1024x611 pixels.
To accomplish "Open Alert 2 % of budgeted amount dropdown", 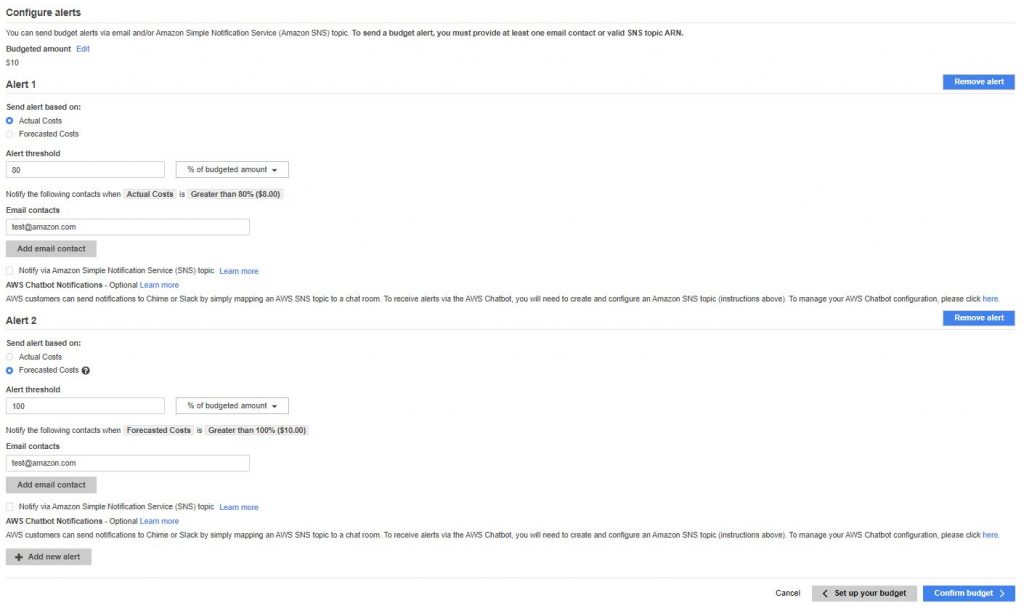I will point(232,406).
